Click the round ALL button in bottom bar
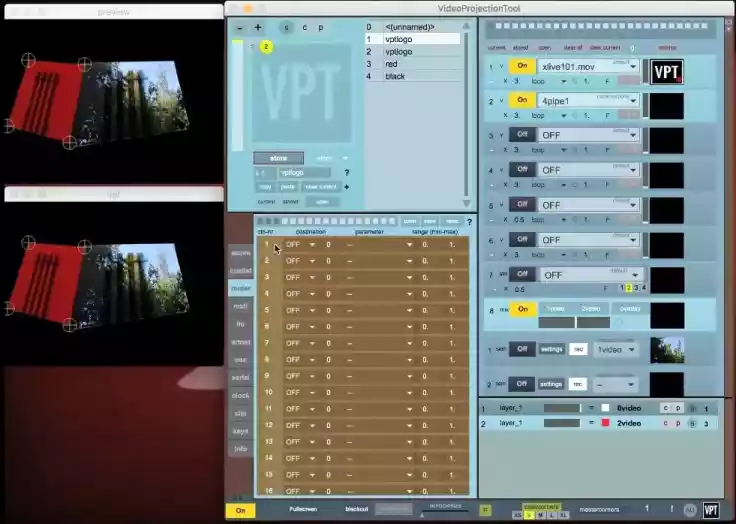Screen dimensions: 736x524 (690, 510)
